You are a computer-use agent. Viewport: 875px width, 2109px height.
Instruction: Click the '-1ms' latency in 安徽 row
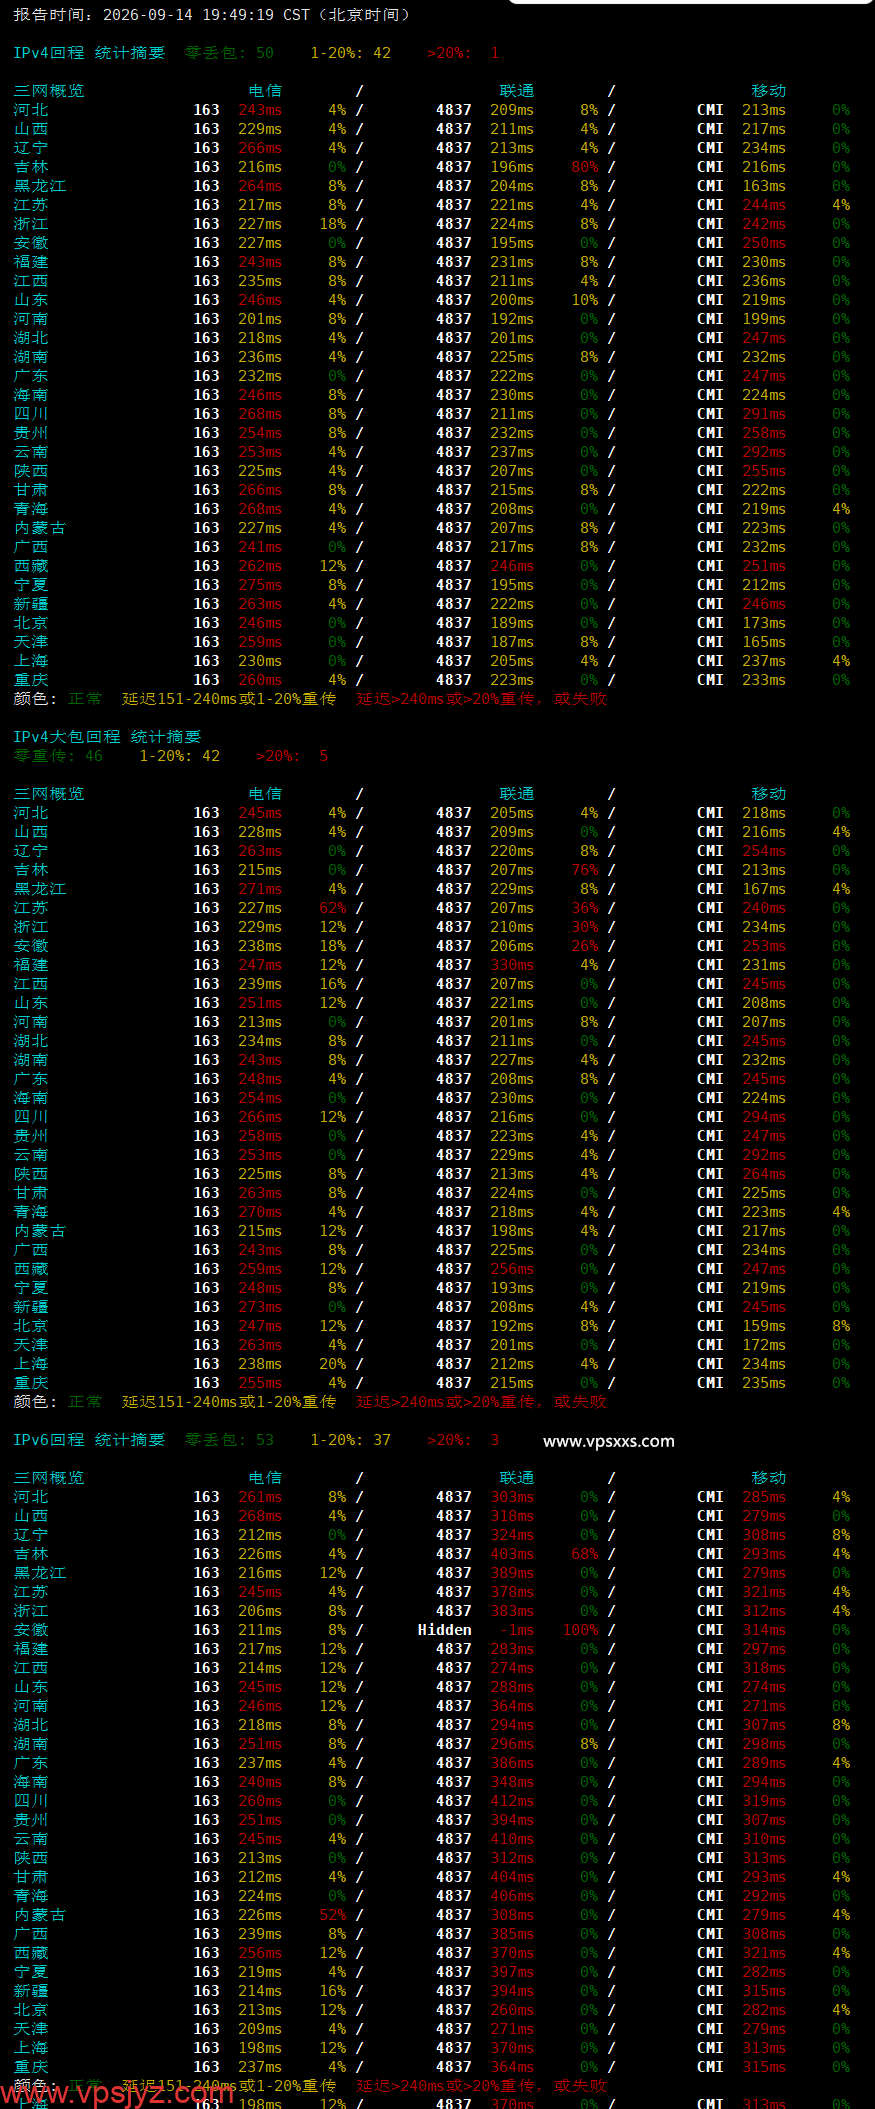517,1630
